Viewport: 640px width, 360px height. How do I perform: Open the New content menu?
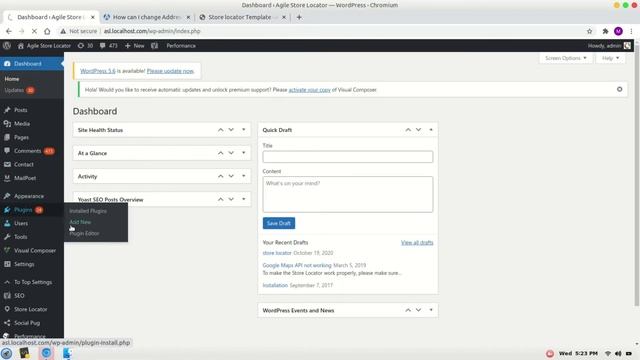(135, 46)
